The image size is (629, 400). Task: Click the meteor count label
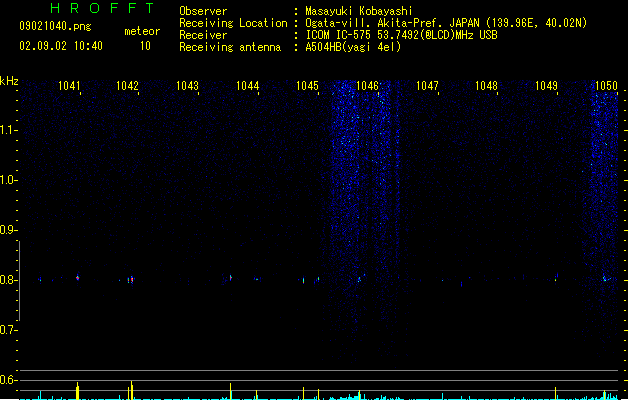click(x=142, y=31)
